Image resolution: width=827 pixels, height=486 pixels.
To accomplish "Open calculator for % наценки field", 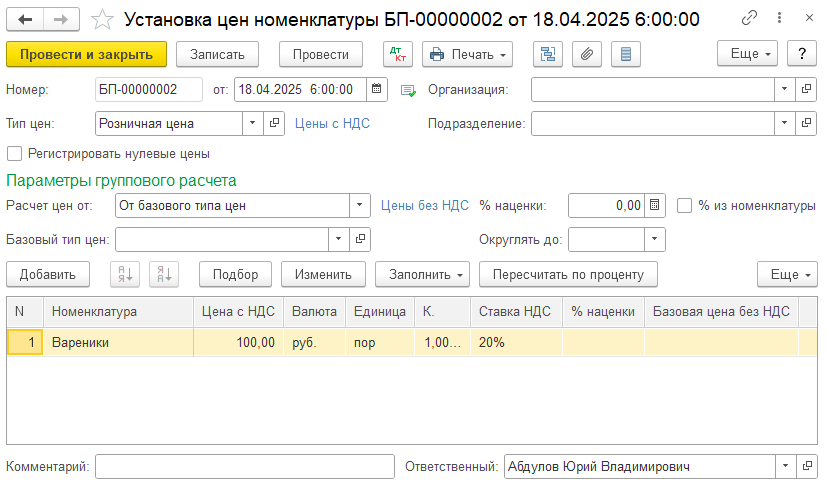I will click(654, 206).
